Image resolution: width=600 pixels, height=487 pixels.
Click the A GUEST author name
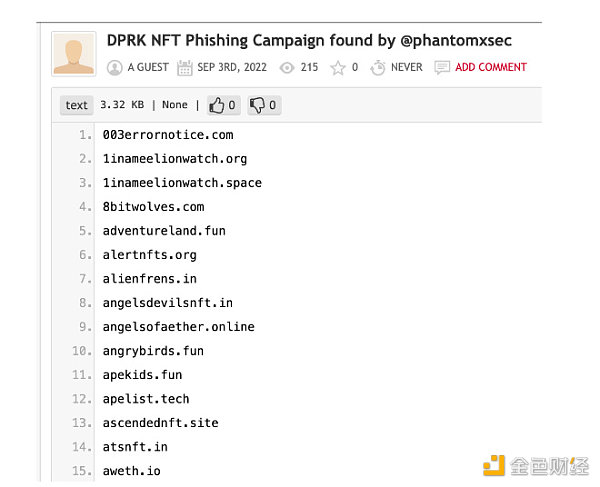tap(148, 67)
